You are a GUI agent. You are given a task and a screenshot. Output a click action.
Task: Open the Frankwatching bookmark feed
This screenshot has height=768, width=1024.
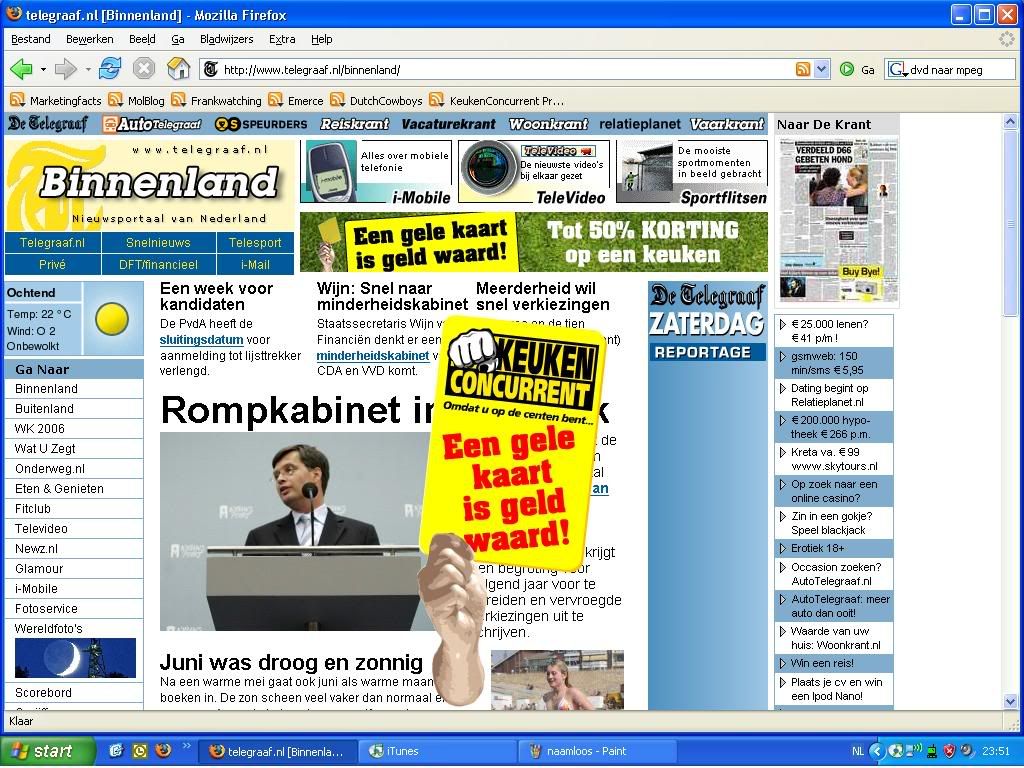point(216,101)
